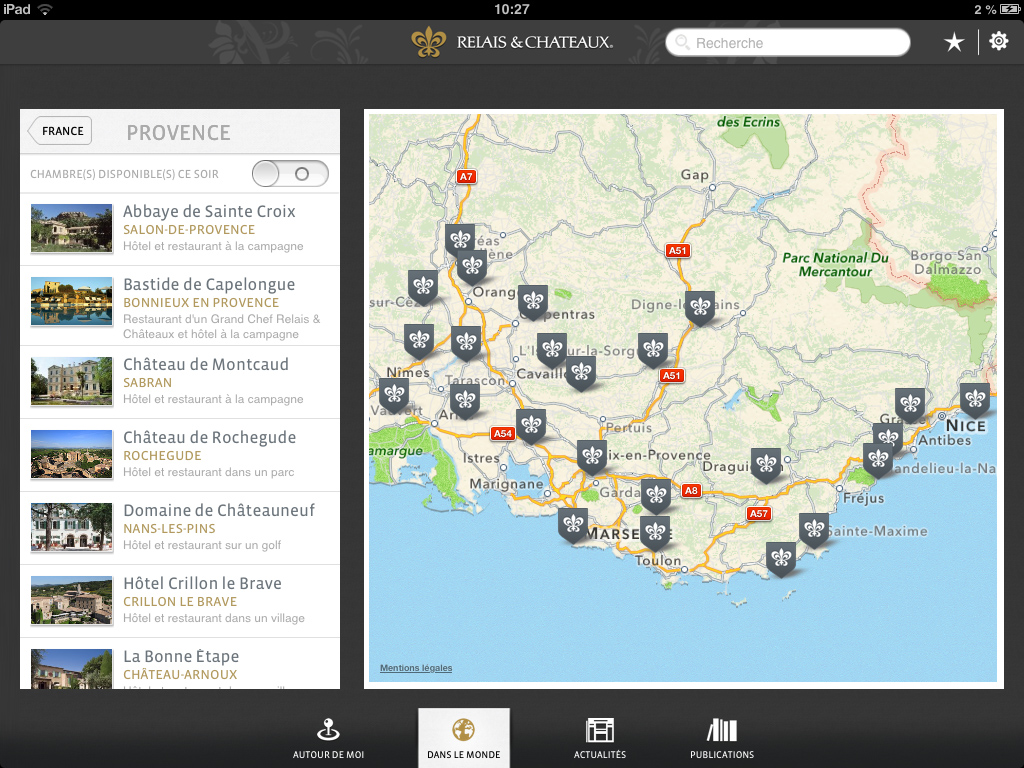Open favorites with the star icon
This screenshot has height=768, width=1024.
click(954, 42)
